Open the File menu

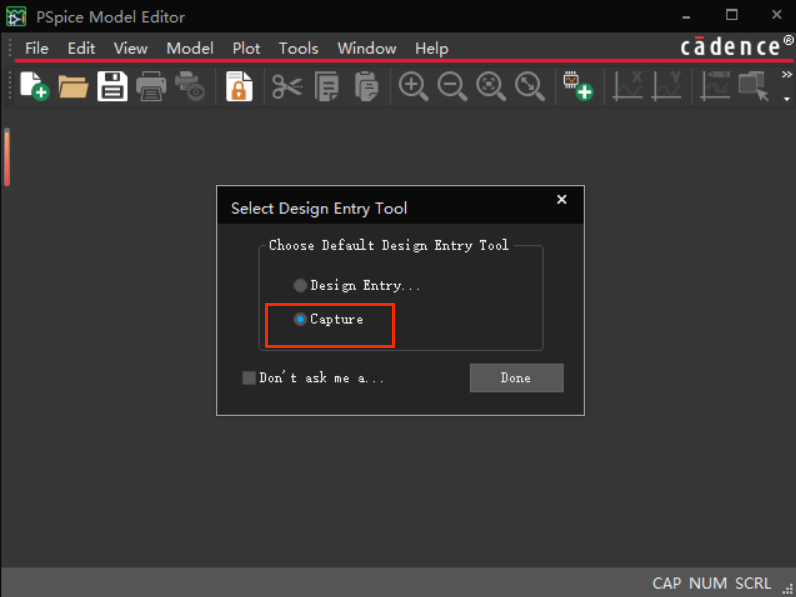click(37, 49)
